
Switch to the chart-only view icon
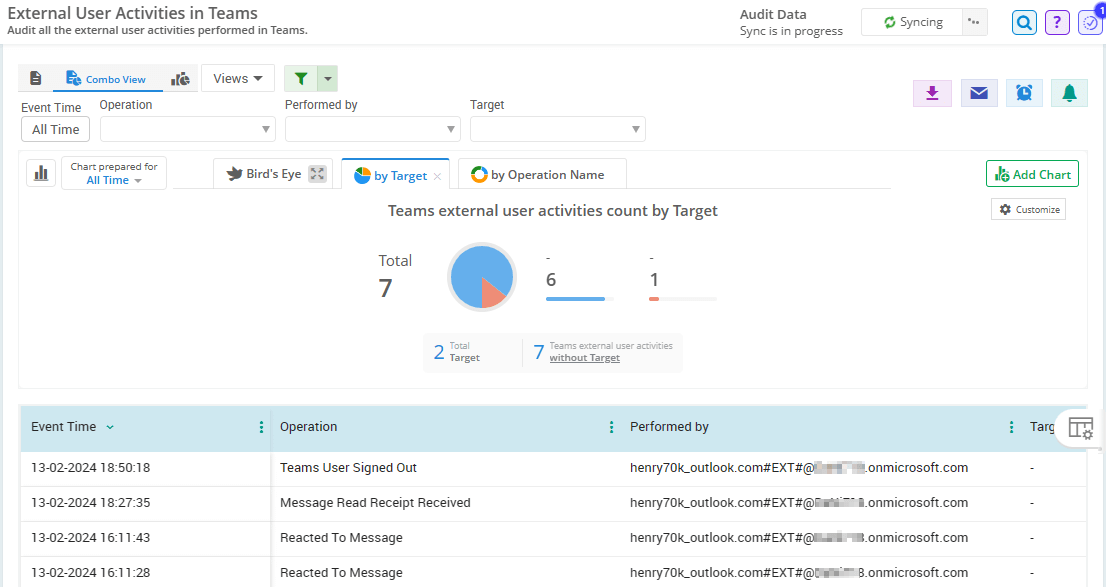pyautogui.click(x=180, y=79)
